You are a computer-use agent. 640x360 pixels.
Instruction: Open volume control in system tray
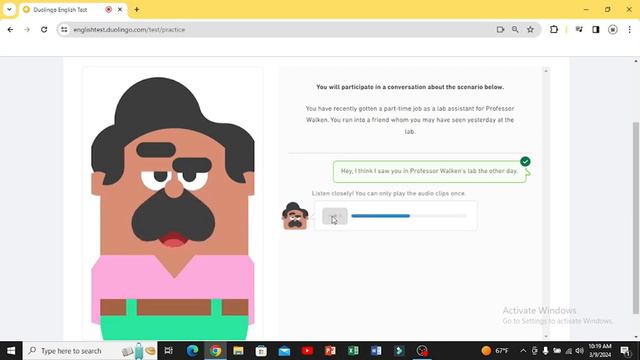point(579,351)
